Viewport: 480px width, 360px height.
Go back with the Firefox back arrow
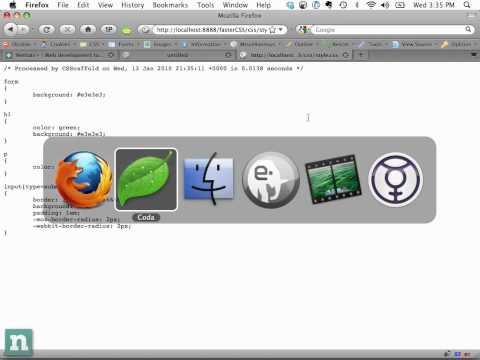click(11, 29)
